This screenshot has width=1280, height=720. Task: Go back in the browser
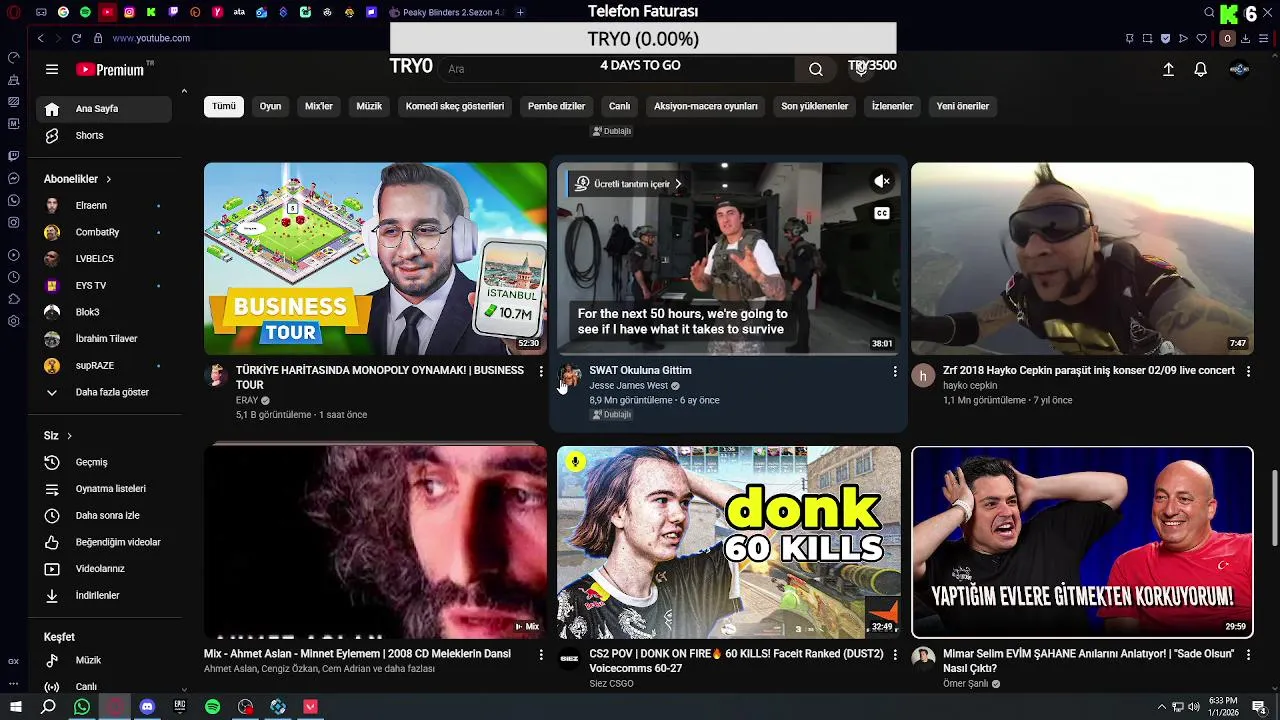pos(40,38)
